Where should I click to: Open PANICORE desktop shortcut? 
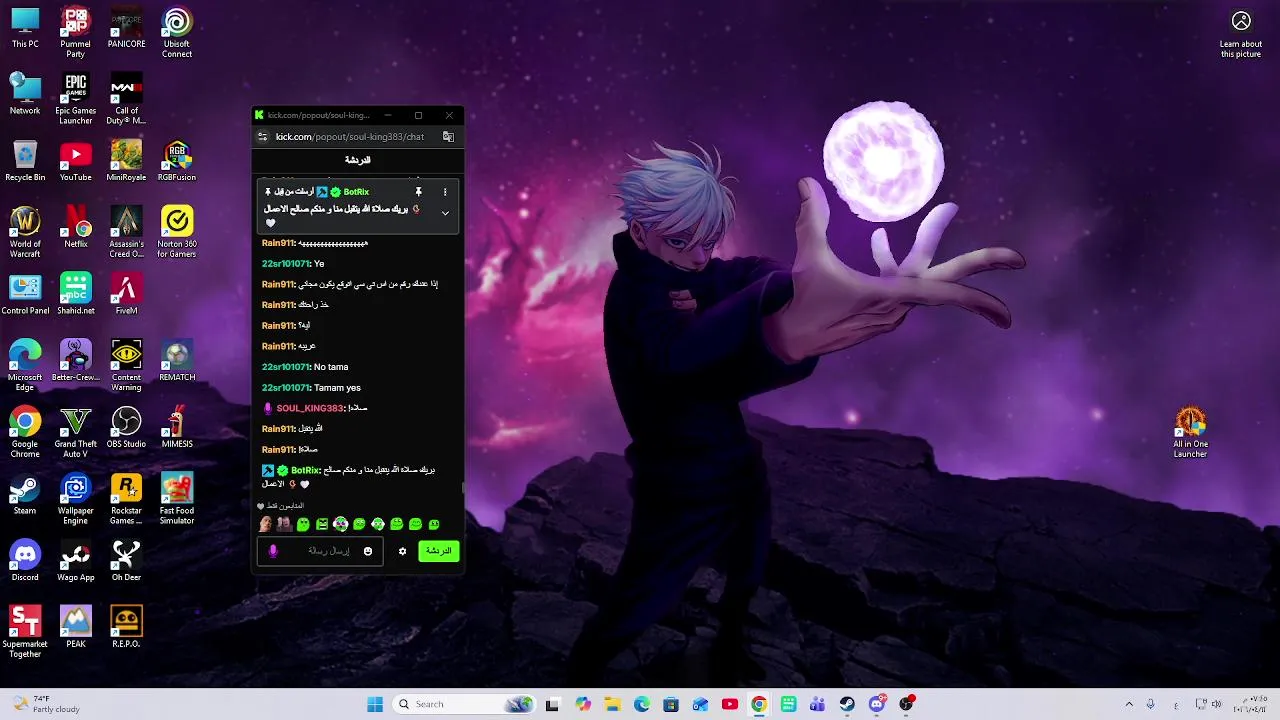pyautogui.click(x=126, y=28)
